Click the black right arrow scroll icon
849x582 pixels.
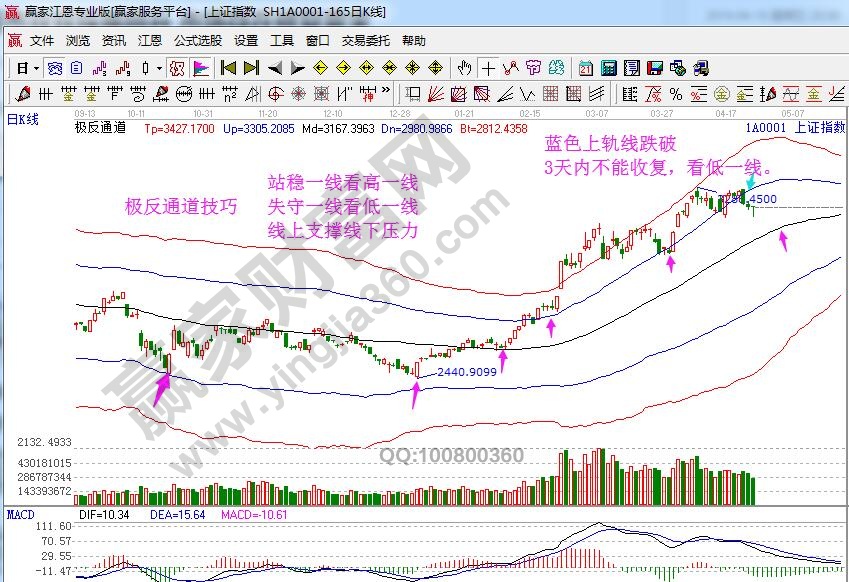pyautogui.click(x=297, y=68)
